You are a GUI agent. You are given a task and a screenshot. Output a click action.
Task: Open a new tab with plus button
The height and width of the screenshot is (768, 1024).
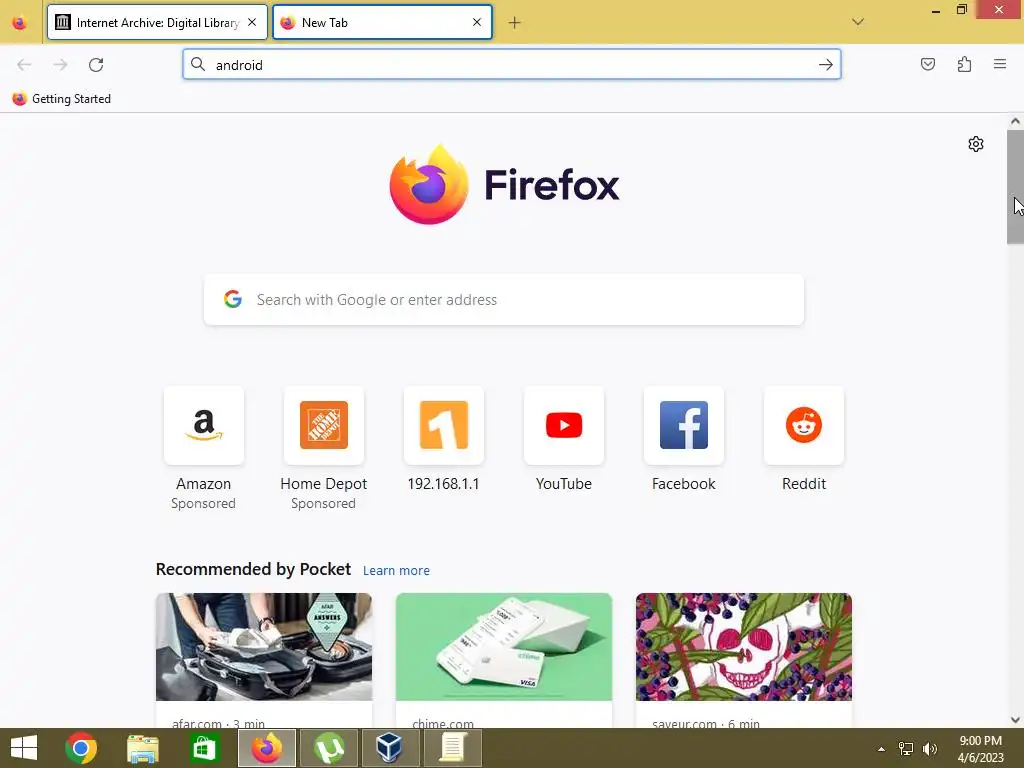click(x=515, y=23)
